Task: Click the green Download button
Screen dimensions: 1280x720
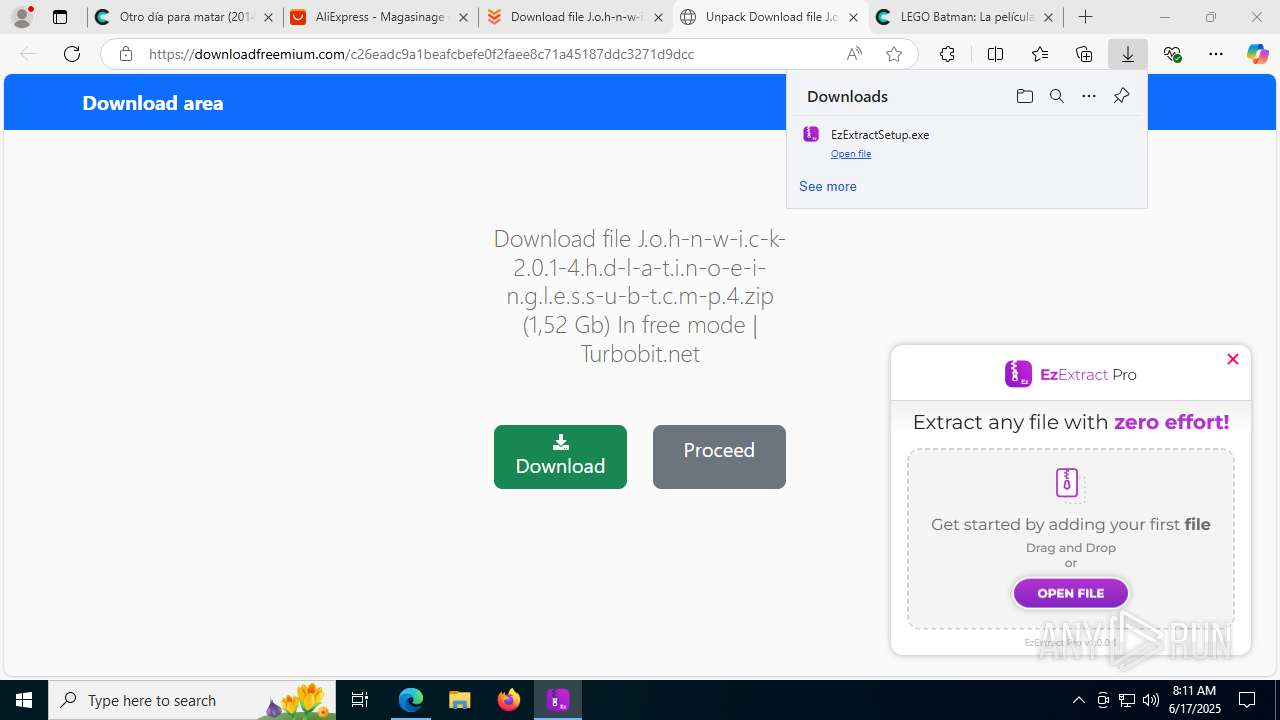Action: (x=560, y=457)
